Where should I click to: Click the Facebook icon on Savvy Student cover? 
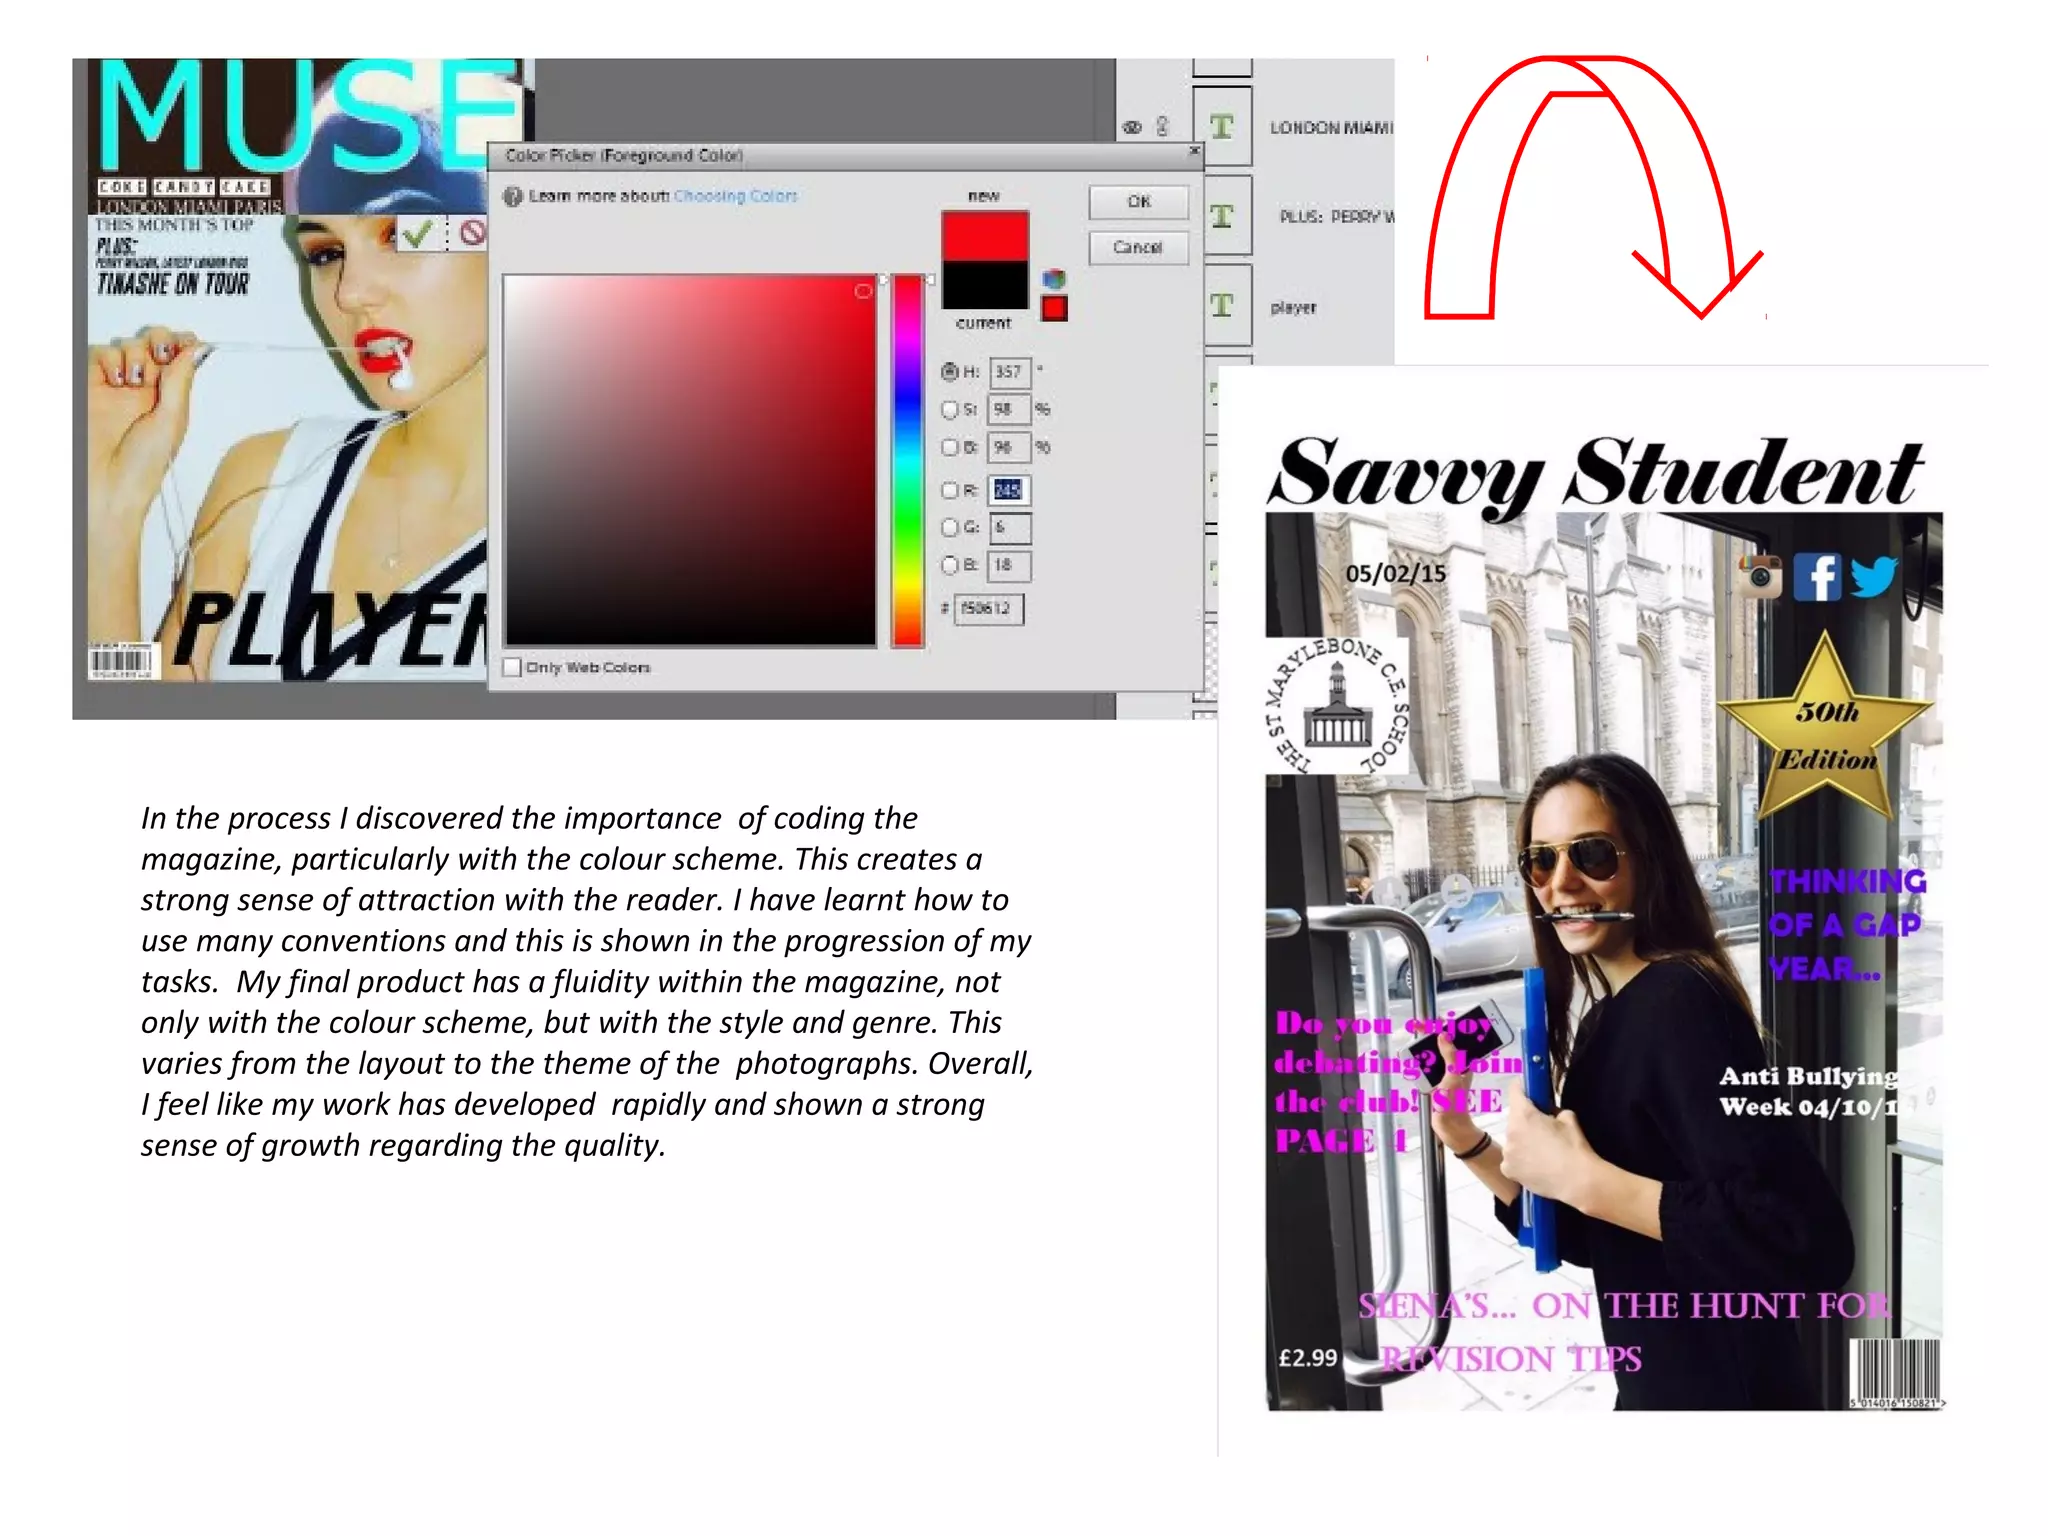tap(1817, 576)
